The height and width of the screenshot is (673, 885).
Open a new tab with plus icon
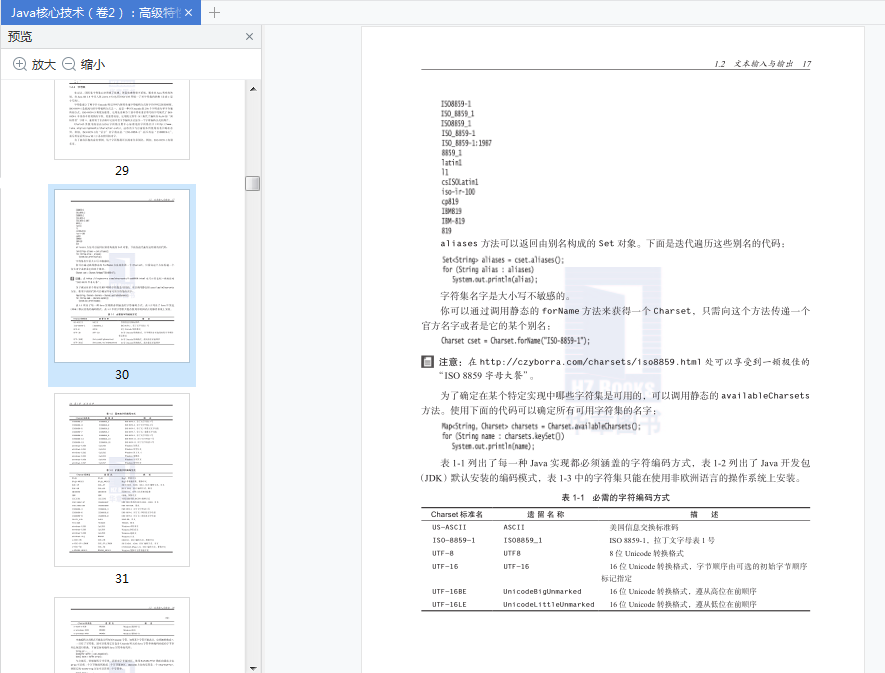click(214, 12)
